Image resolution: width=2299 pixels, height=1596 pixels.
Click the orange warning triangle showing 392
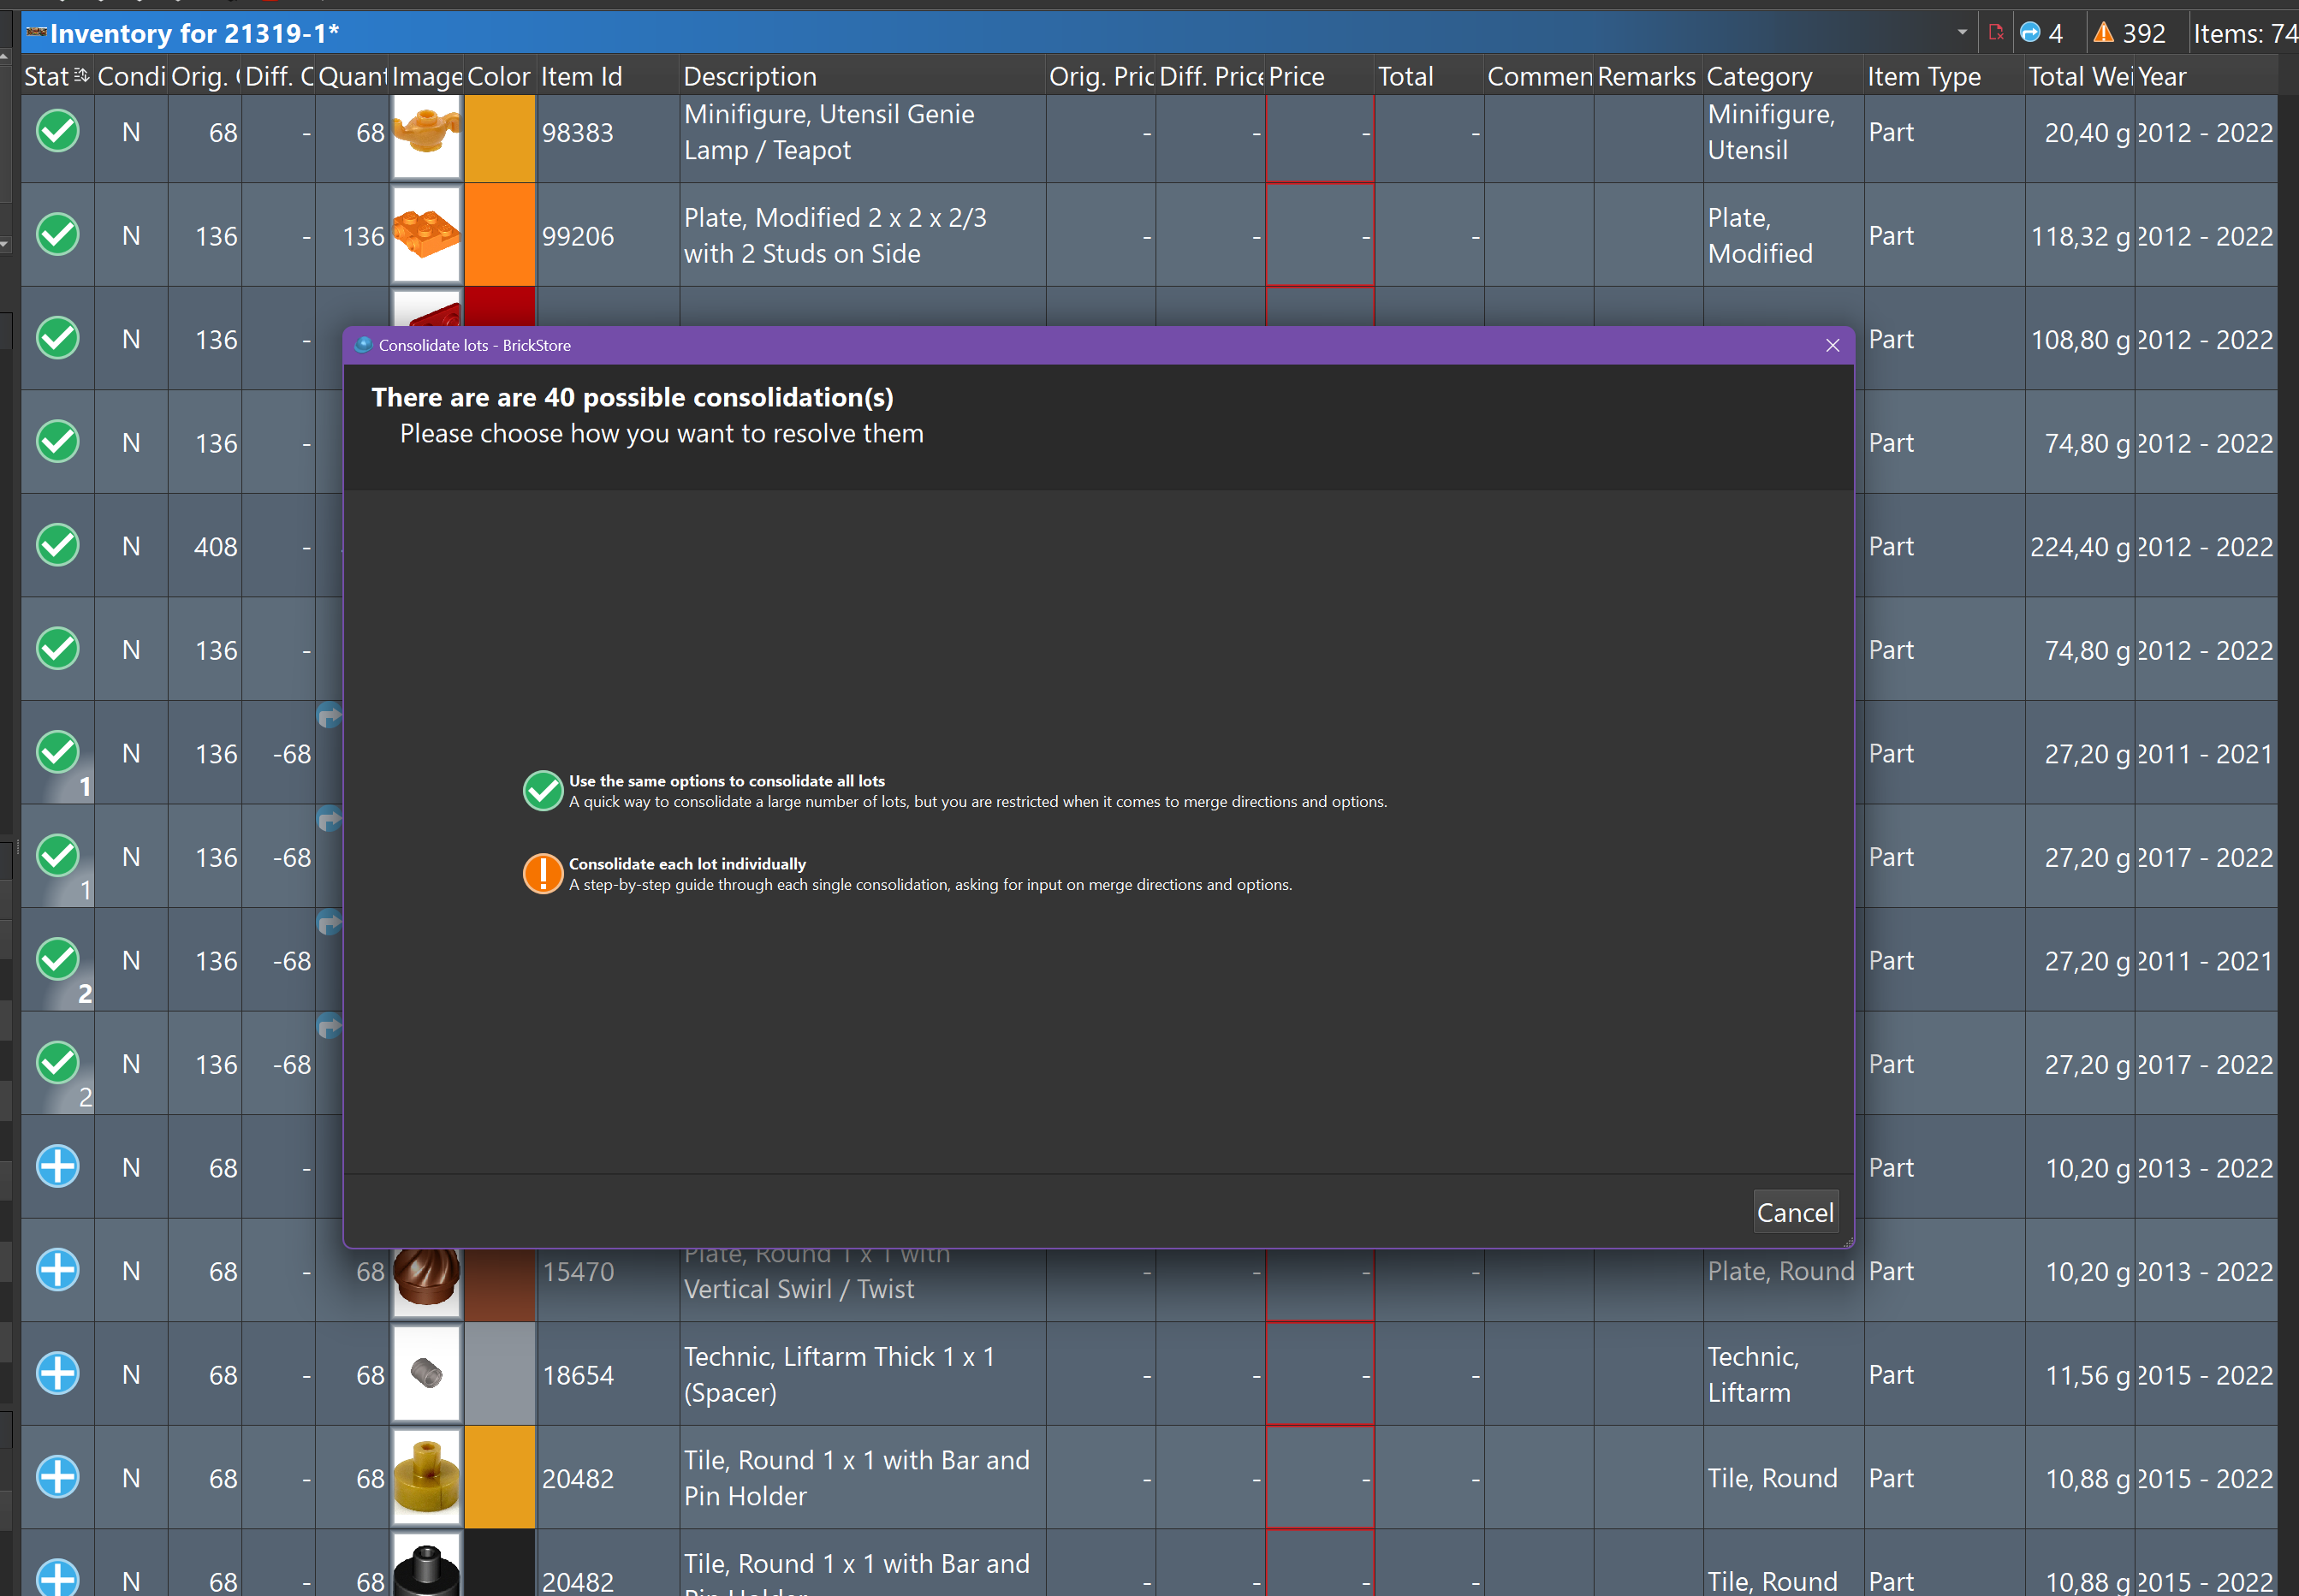[x=2104, y=32]
